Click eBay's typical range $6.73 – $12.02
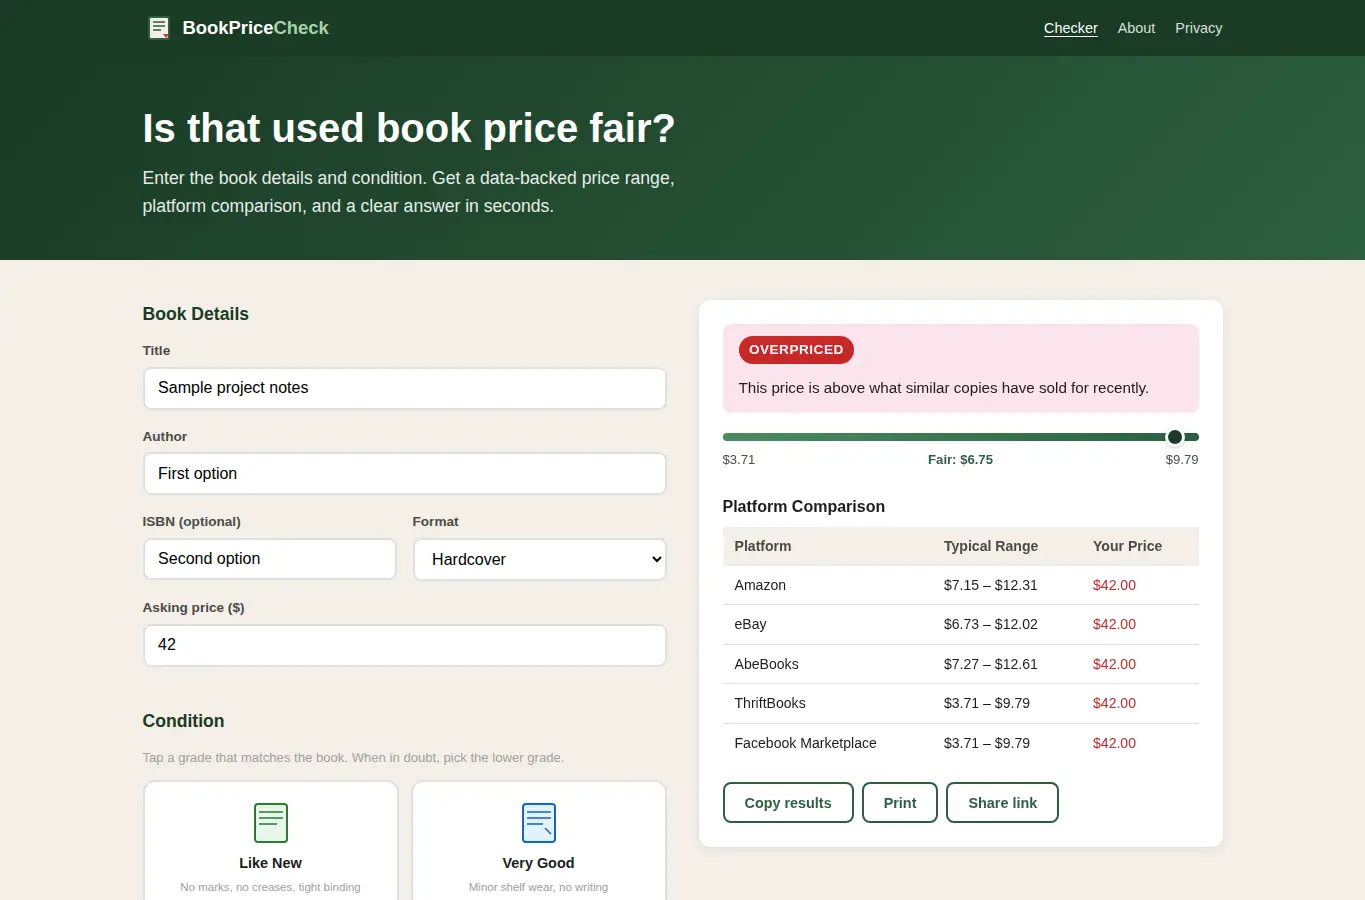The height and width of the screenshot is (900, 1365). pyautogui.click(x=991, y=624)
